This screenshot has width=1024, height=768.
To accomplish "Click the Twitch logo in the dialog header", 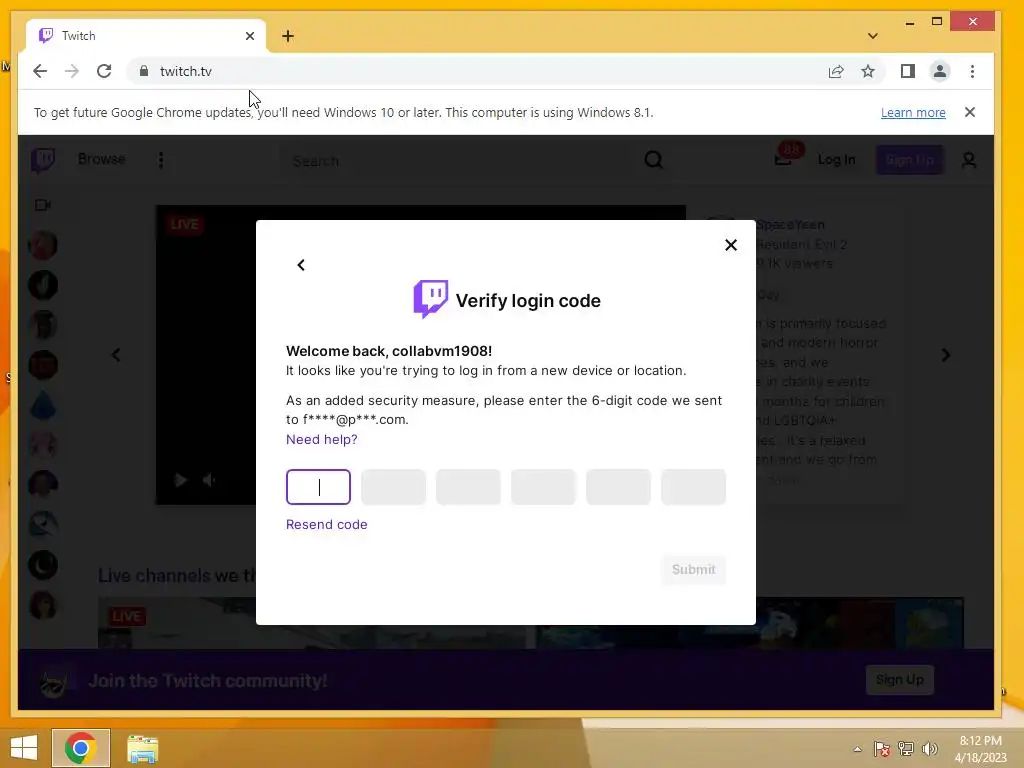I will (x=430, y=299).
